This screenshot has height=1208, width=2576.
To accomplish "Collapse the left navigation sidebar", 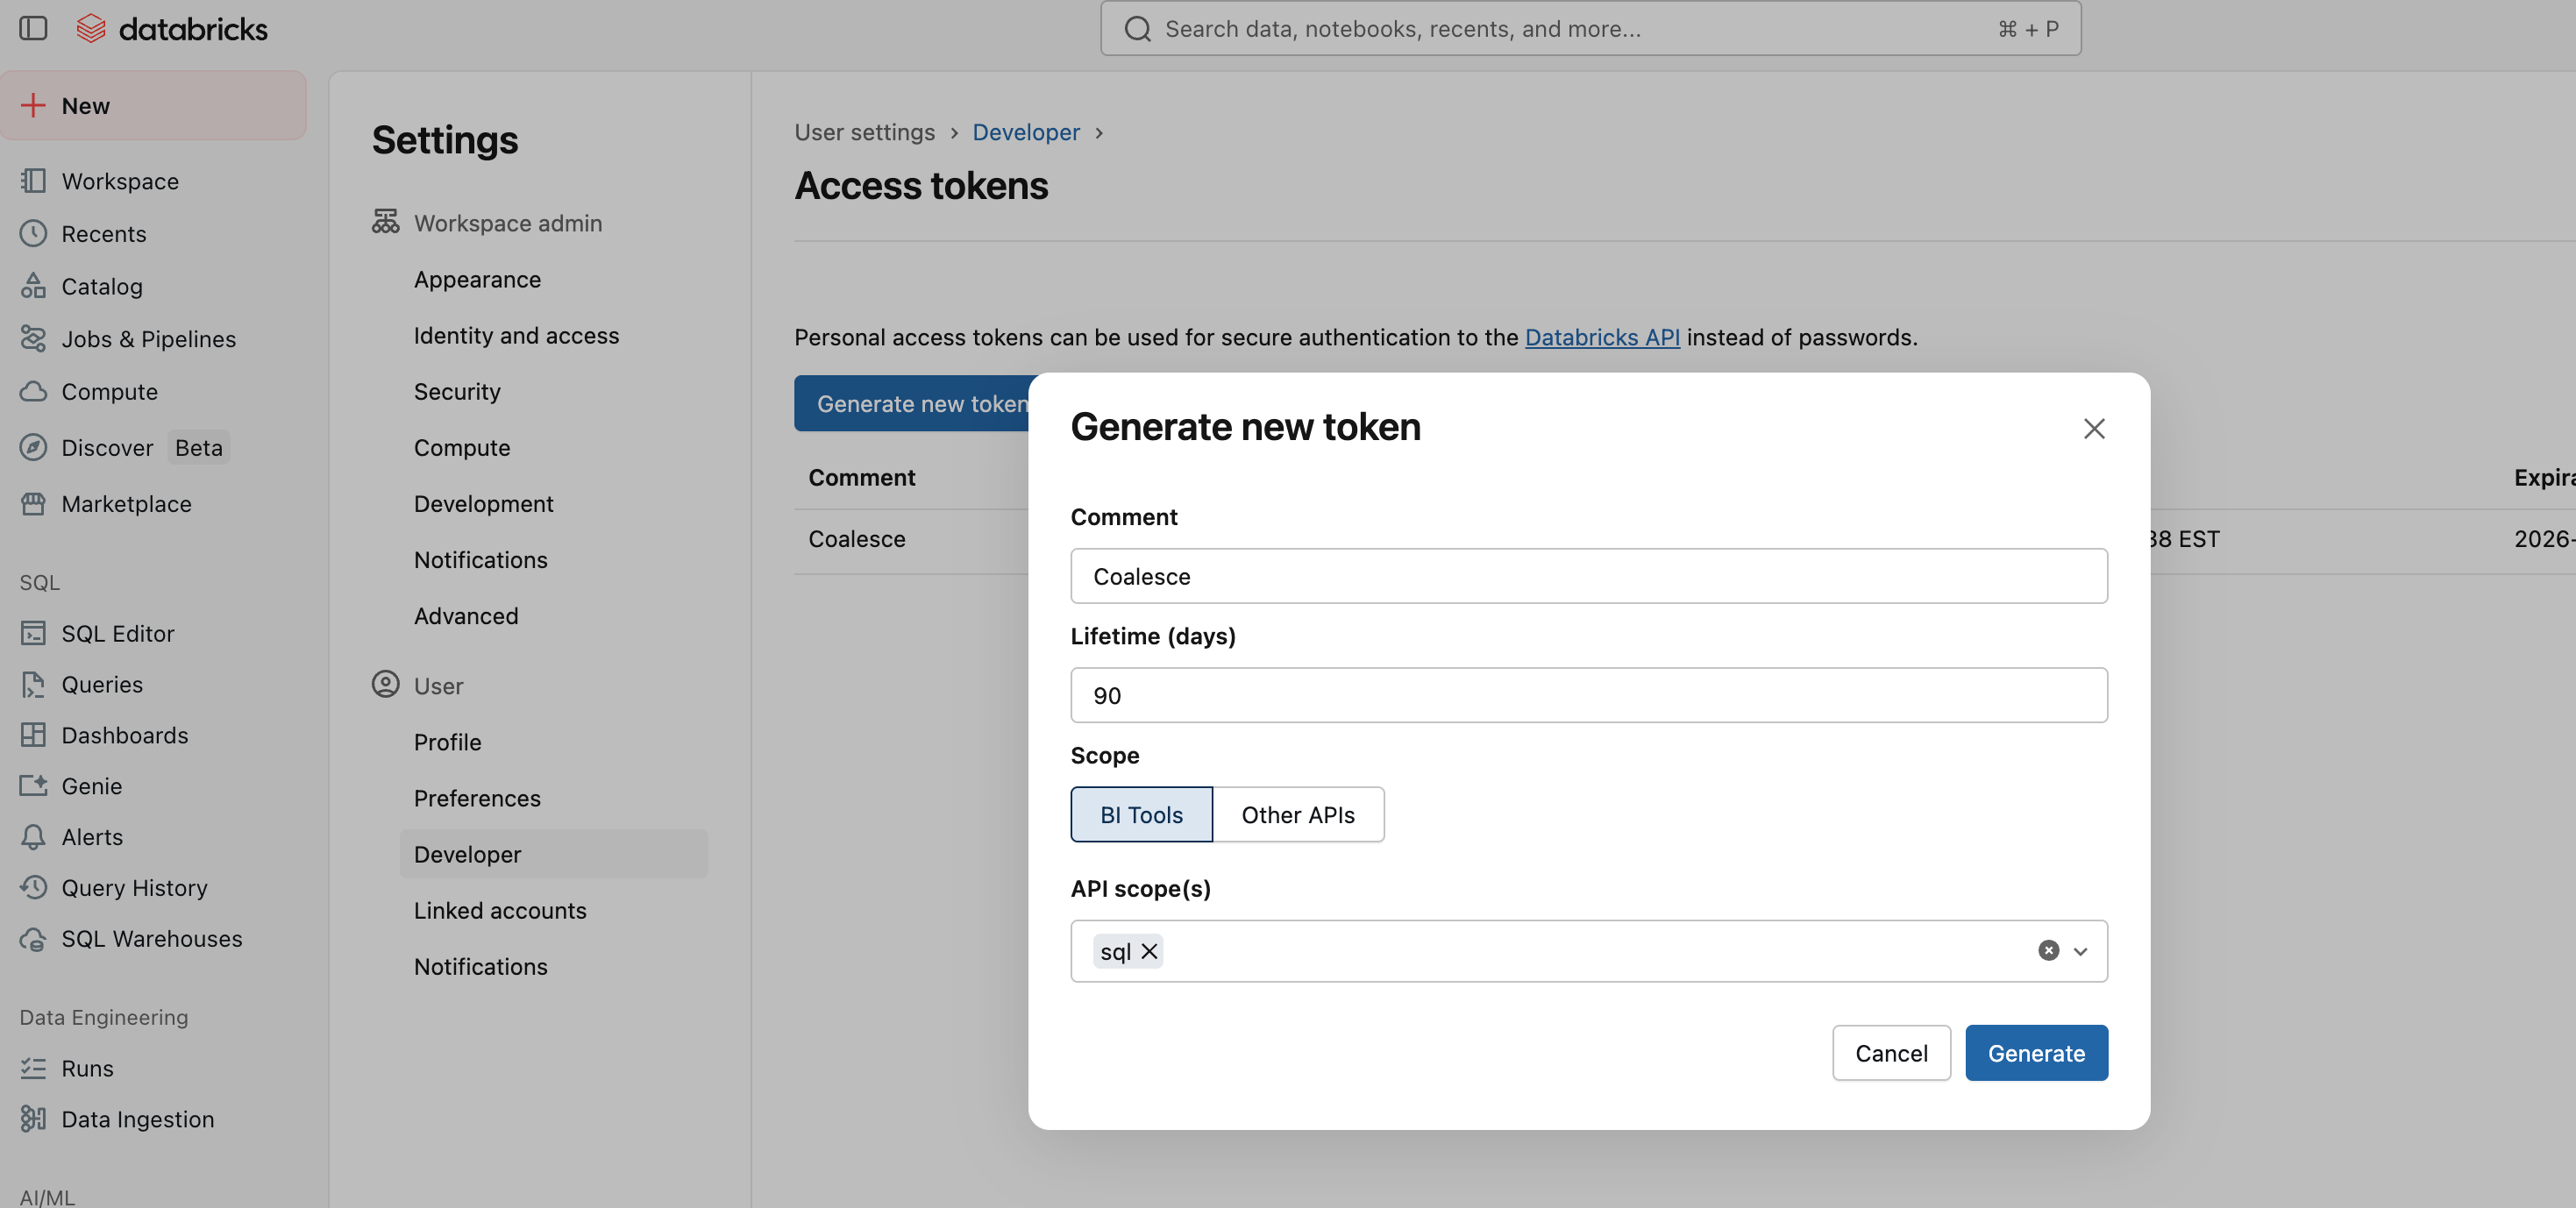I will [34, 28].
